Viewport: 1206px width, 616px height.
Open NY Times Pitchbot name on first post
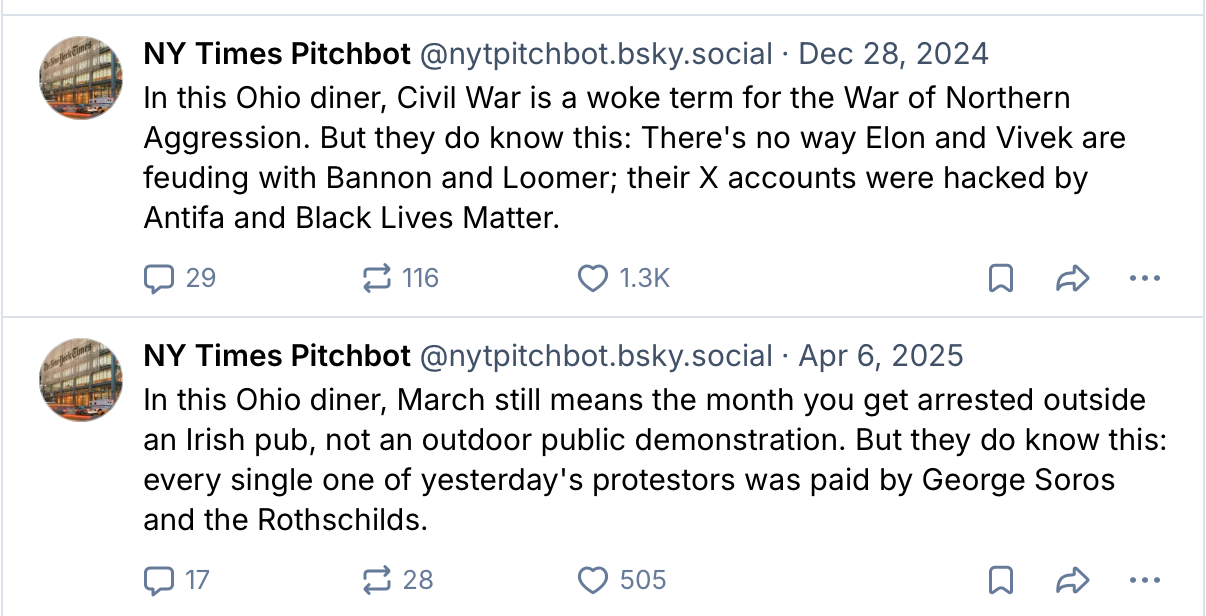pyautogui.click(x=277, y=53)
